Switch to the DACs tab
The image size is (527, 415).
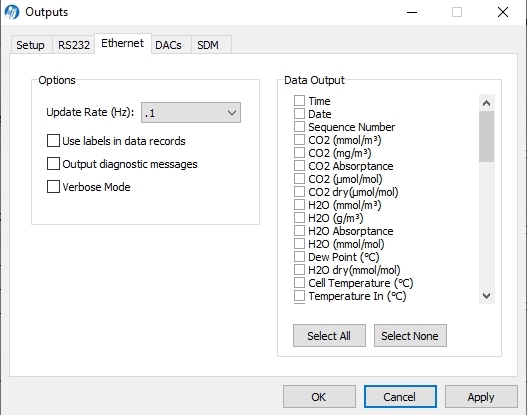tap(168, 45)
